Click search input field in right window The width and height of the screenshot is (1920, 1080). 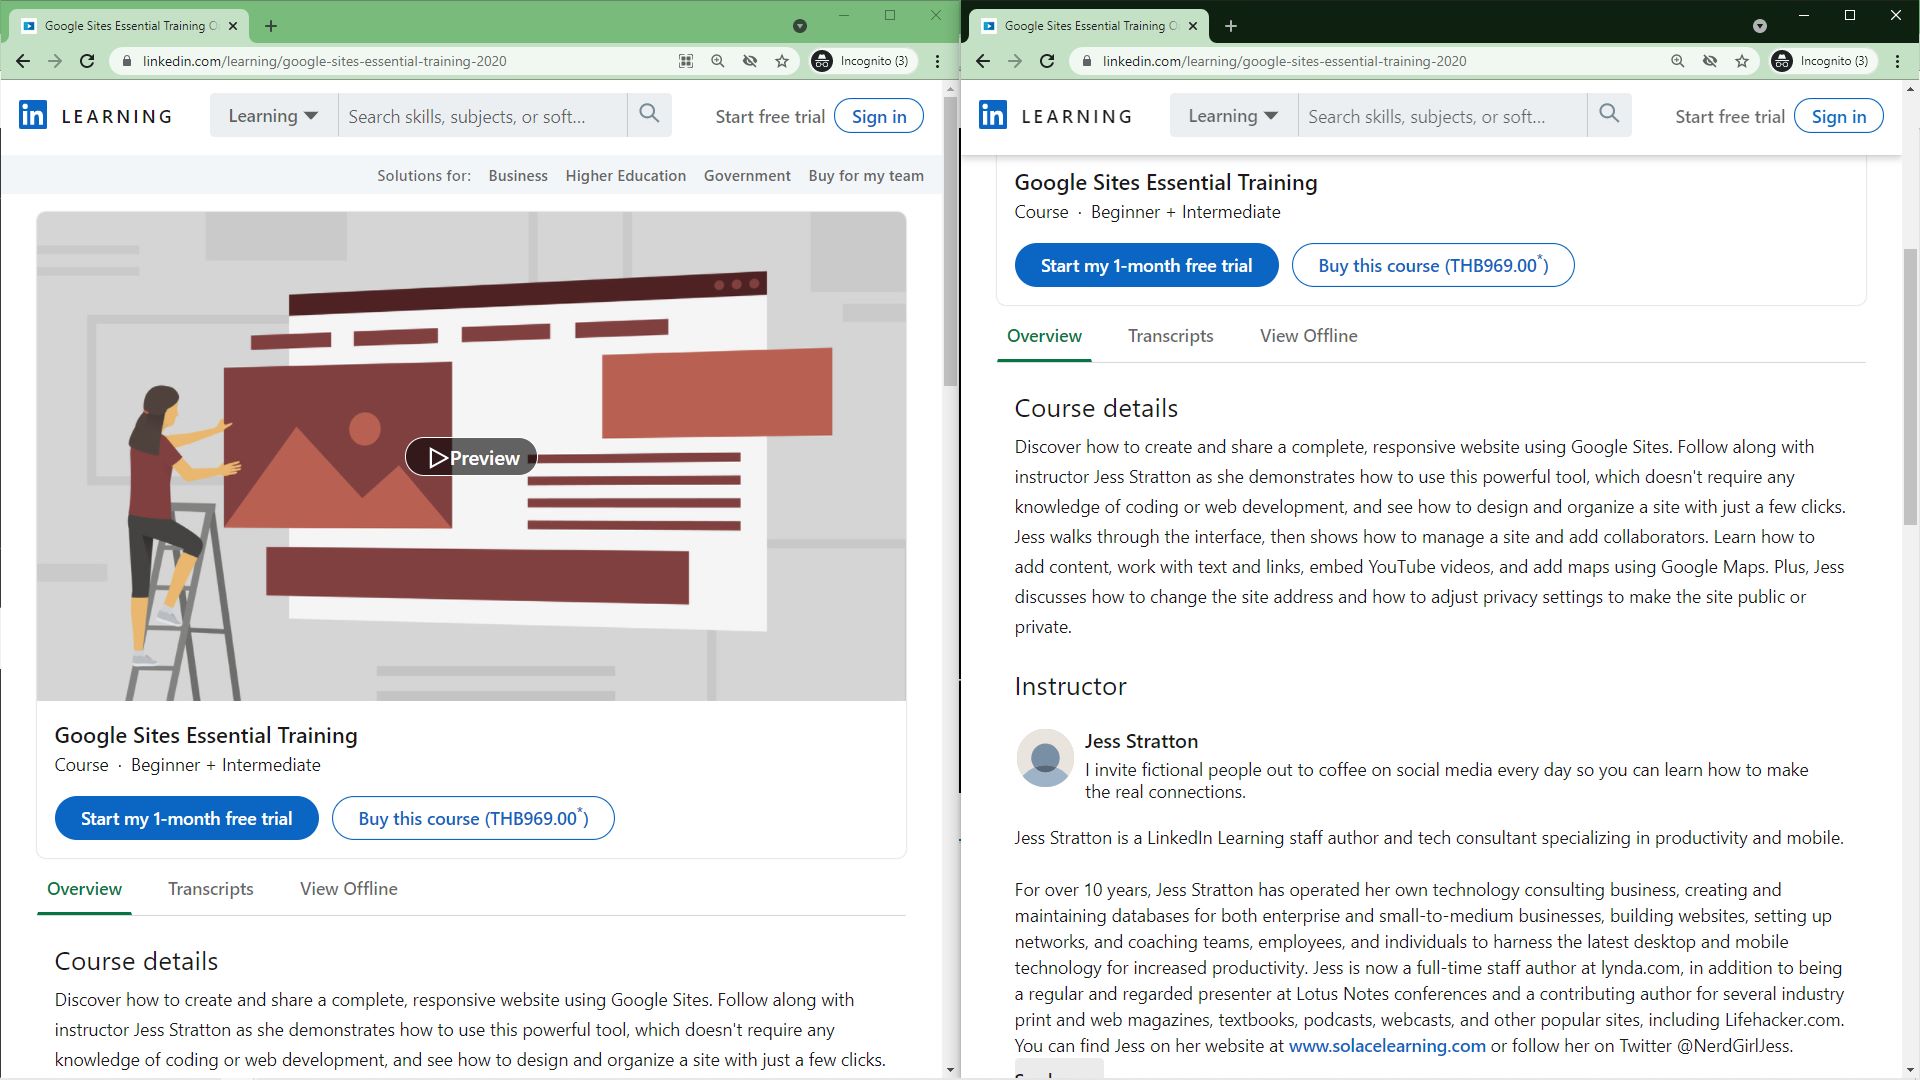click(1442, 116)
